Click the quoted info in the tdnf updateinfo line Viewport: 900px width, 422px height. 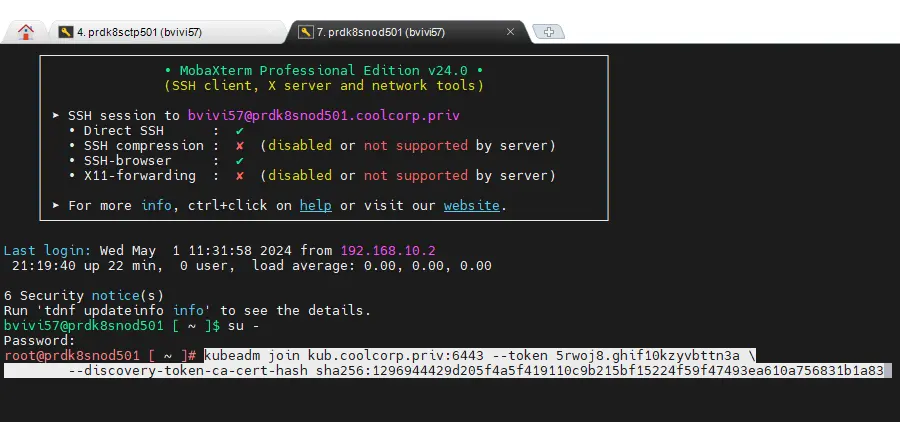tap(192, 311)
